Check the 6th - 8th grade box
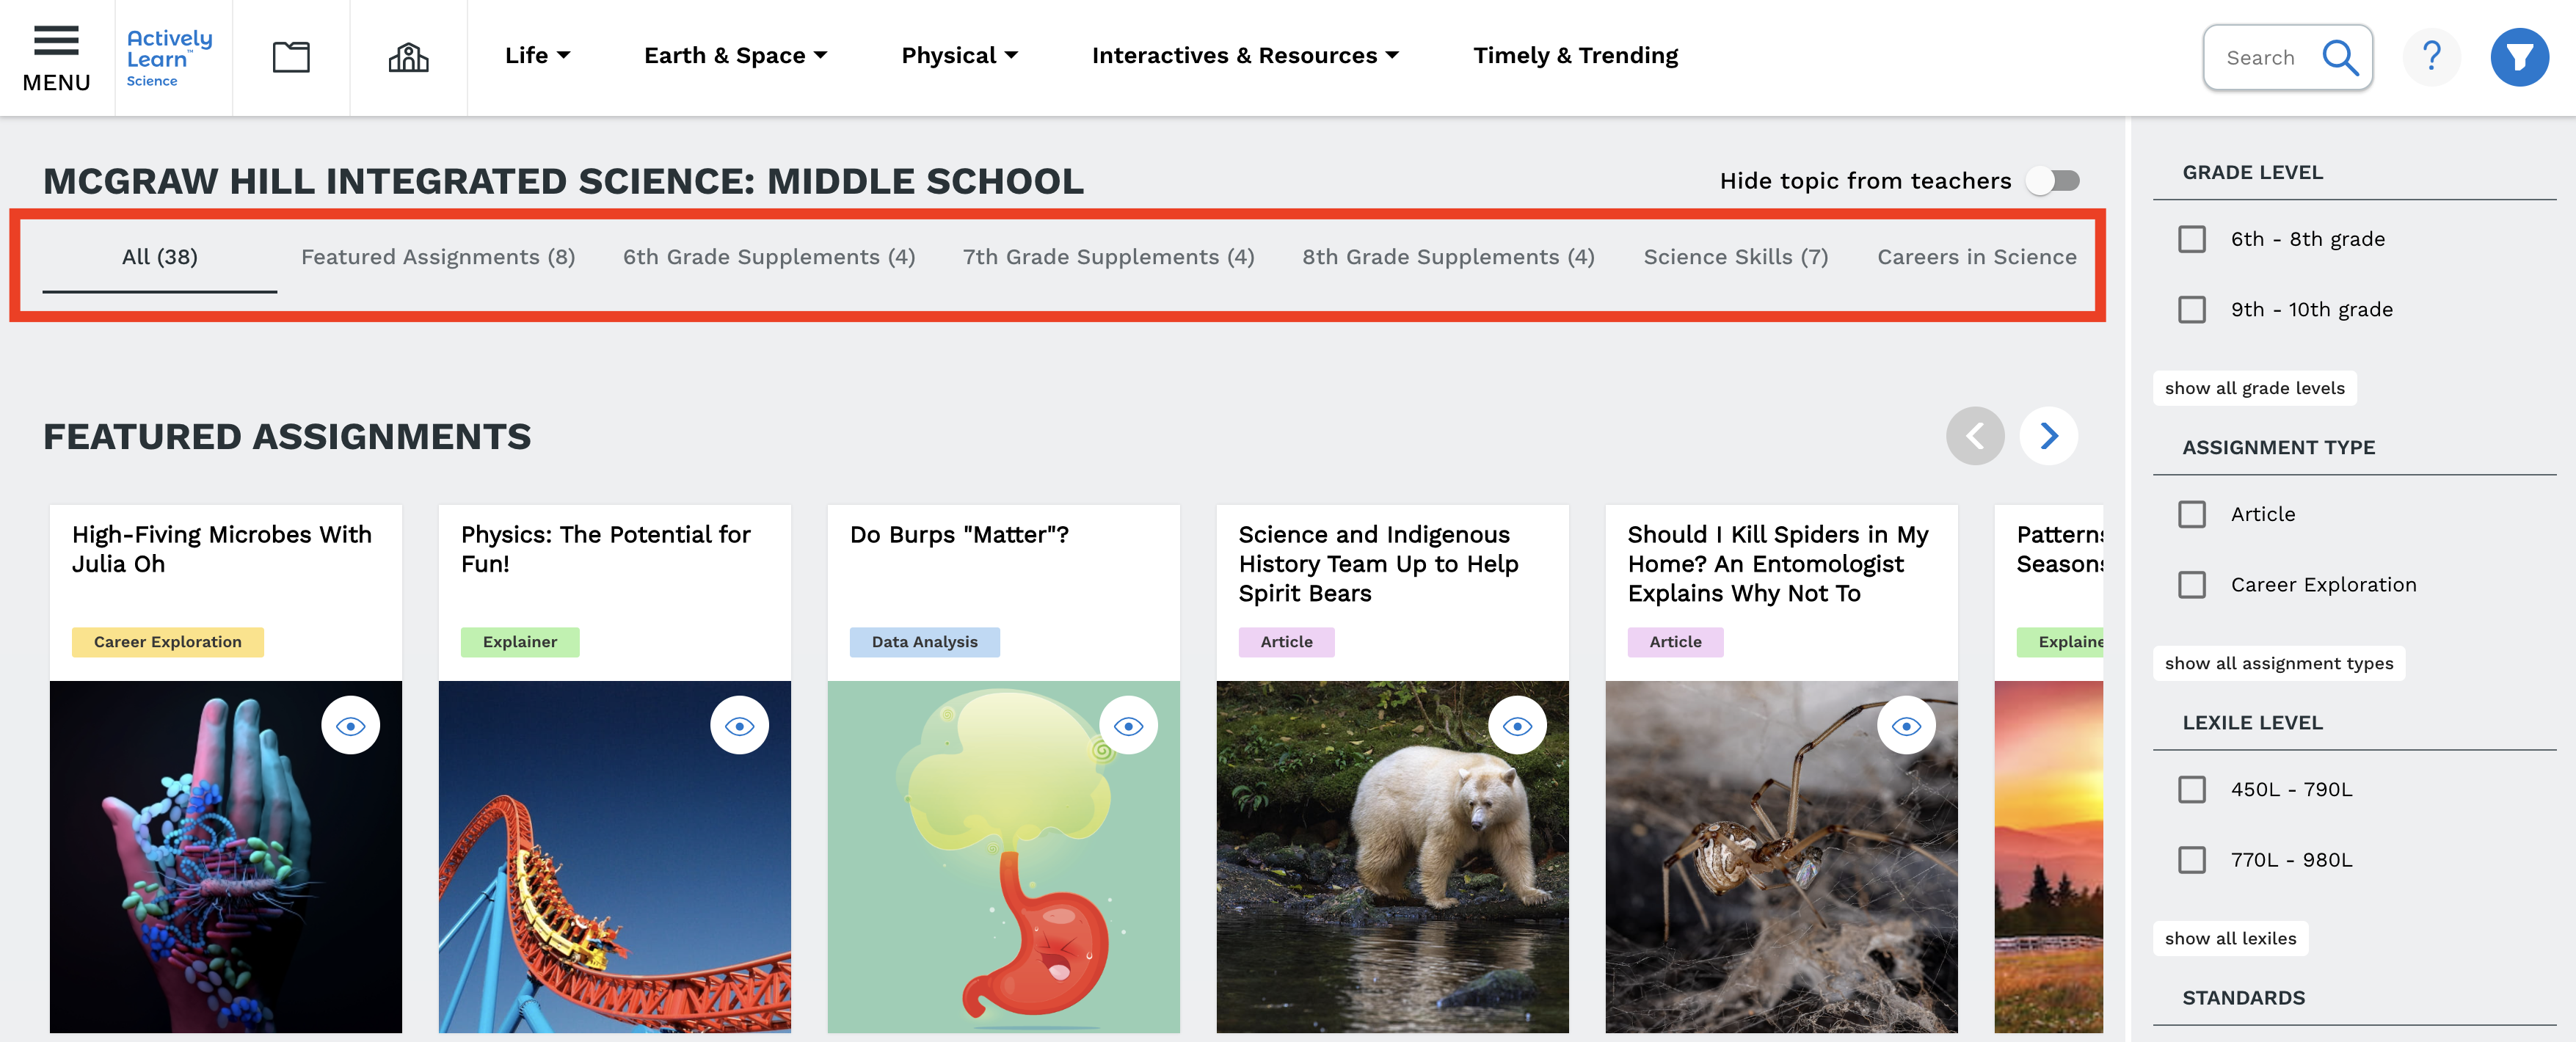Viewport: 2576px width, 1042px height. click(2192, 239)
